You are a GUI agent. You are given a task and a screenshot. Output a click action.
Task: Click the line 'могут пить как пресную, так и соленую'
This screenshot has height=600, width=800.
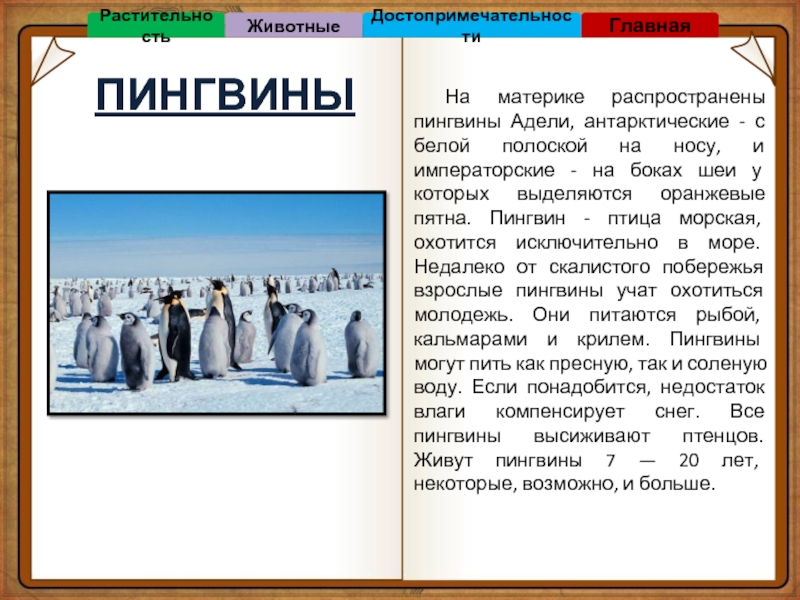[x=590, y=363]
